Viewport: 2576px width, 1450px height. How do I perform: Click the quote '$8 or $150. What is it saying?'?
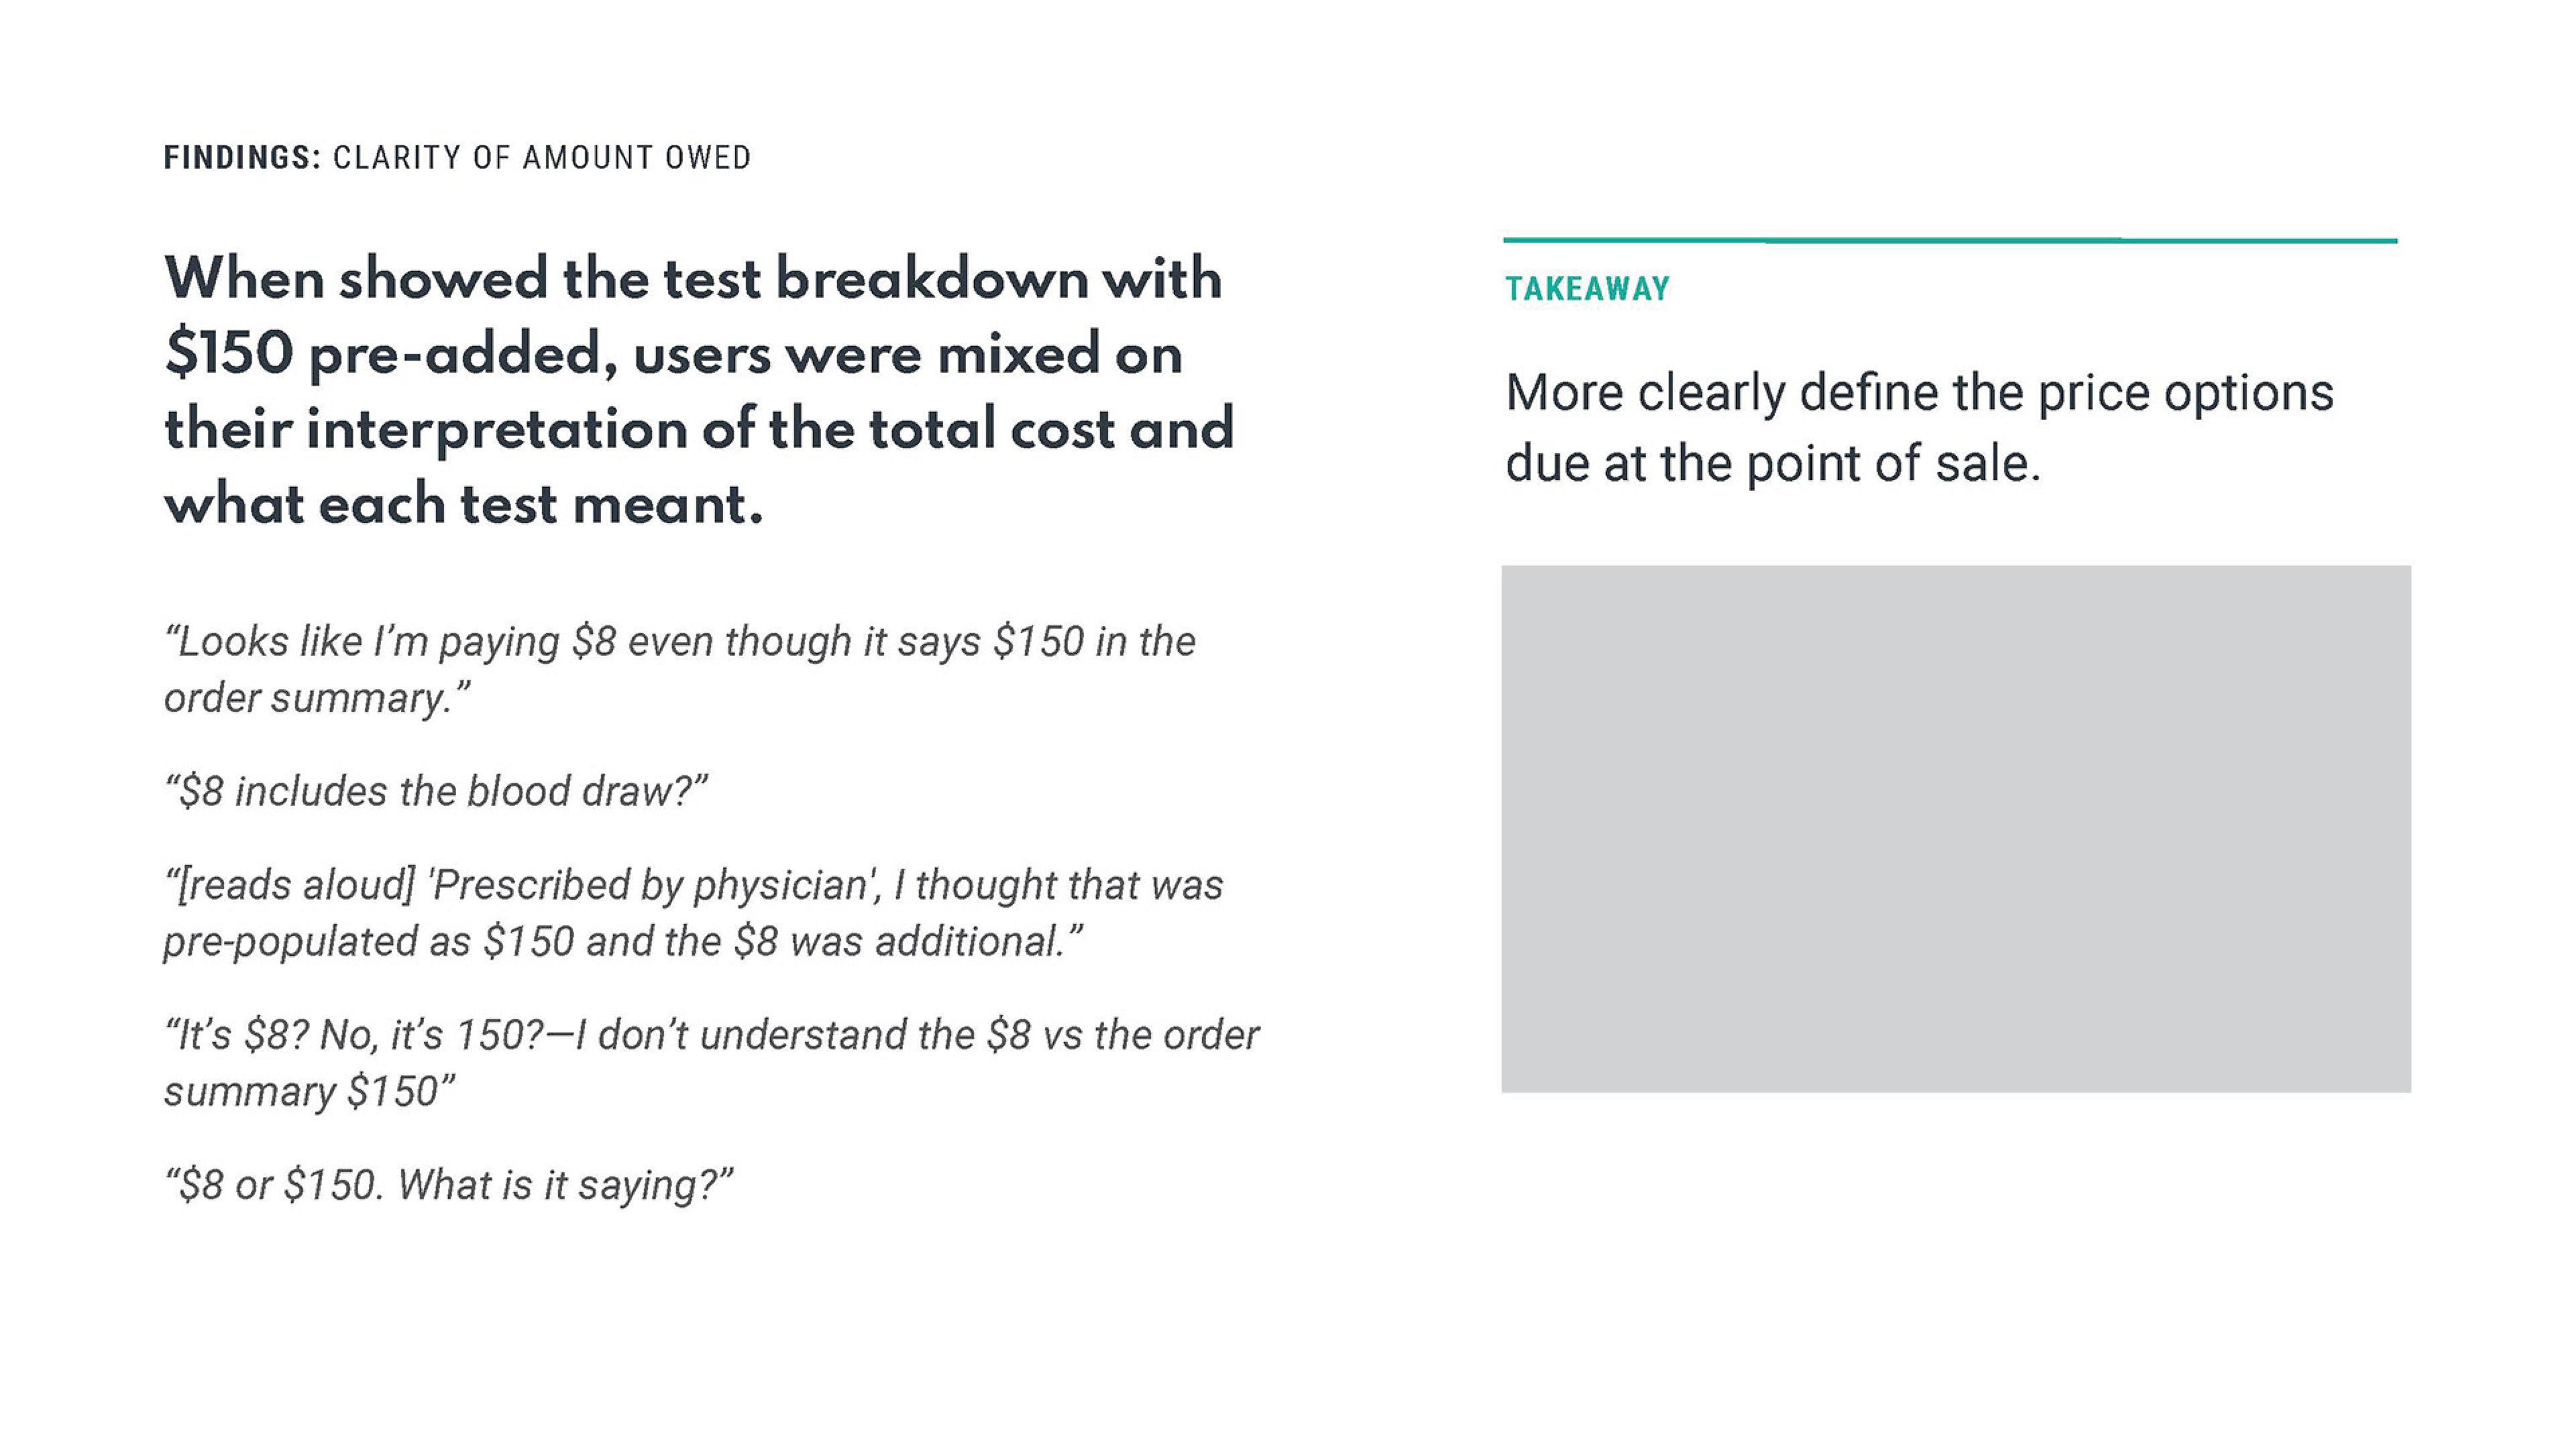tap(449, 1185)
